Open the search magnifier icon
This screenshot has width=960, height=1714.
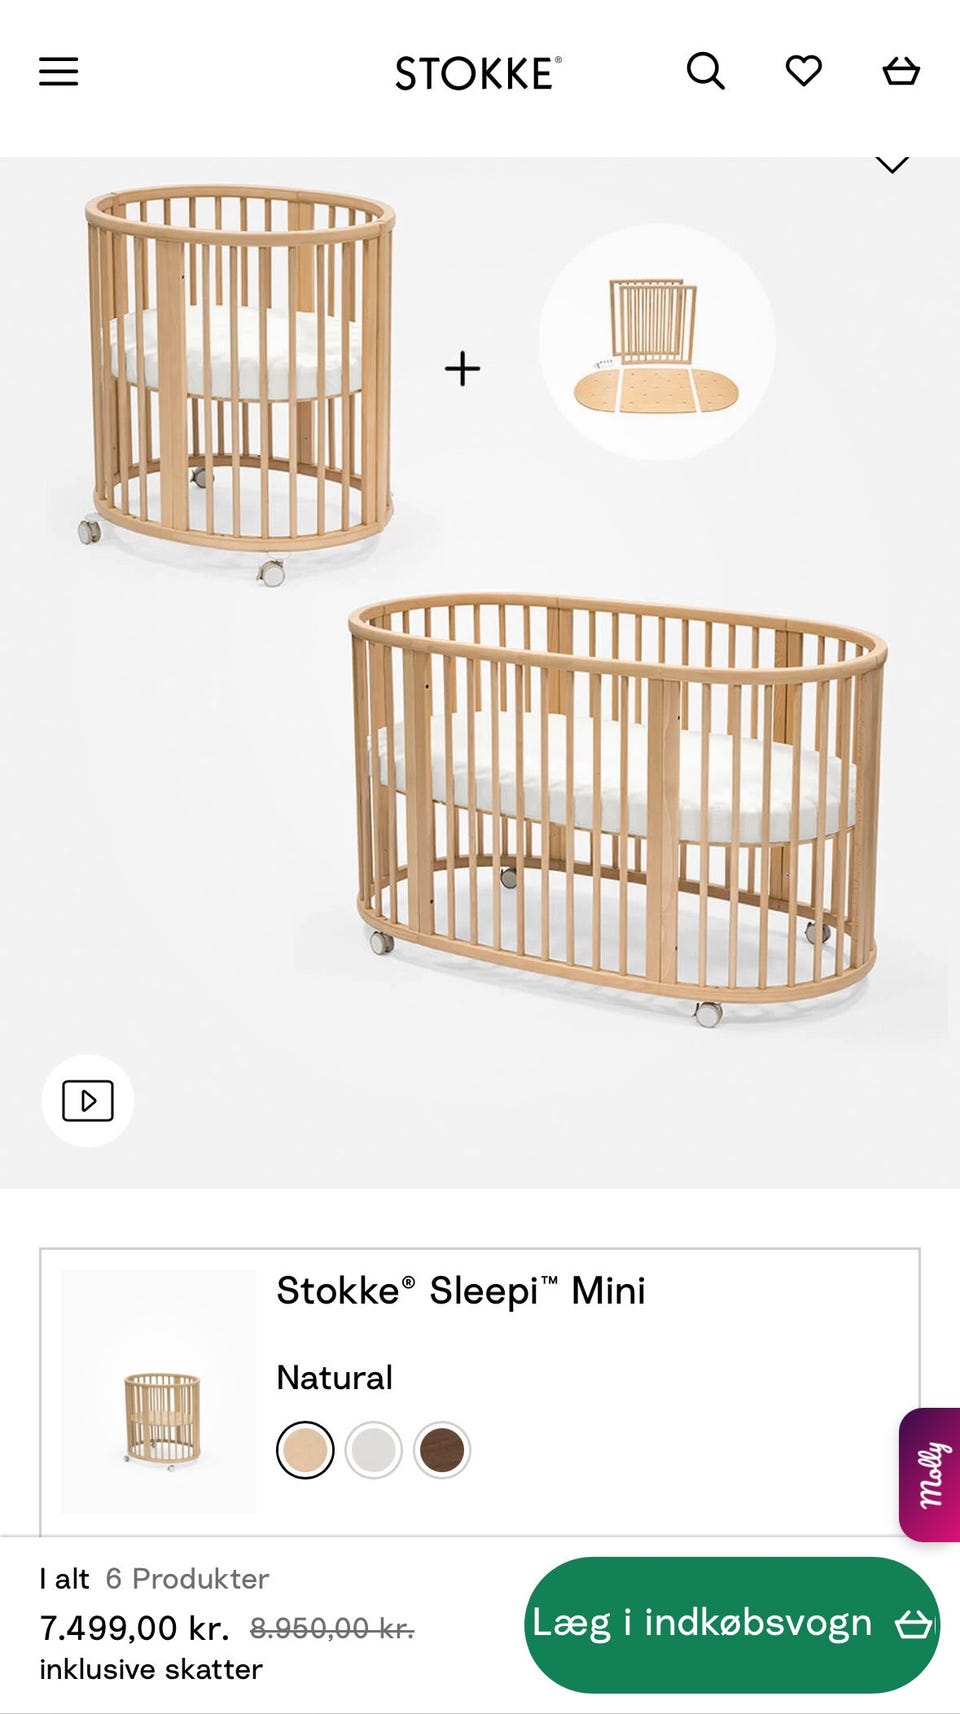[x=705, y=72]
